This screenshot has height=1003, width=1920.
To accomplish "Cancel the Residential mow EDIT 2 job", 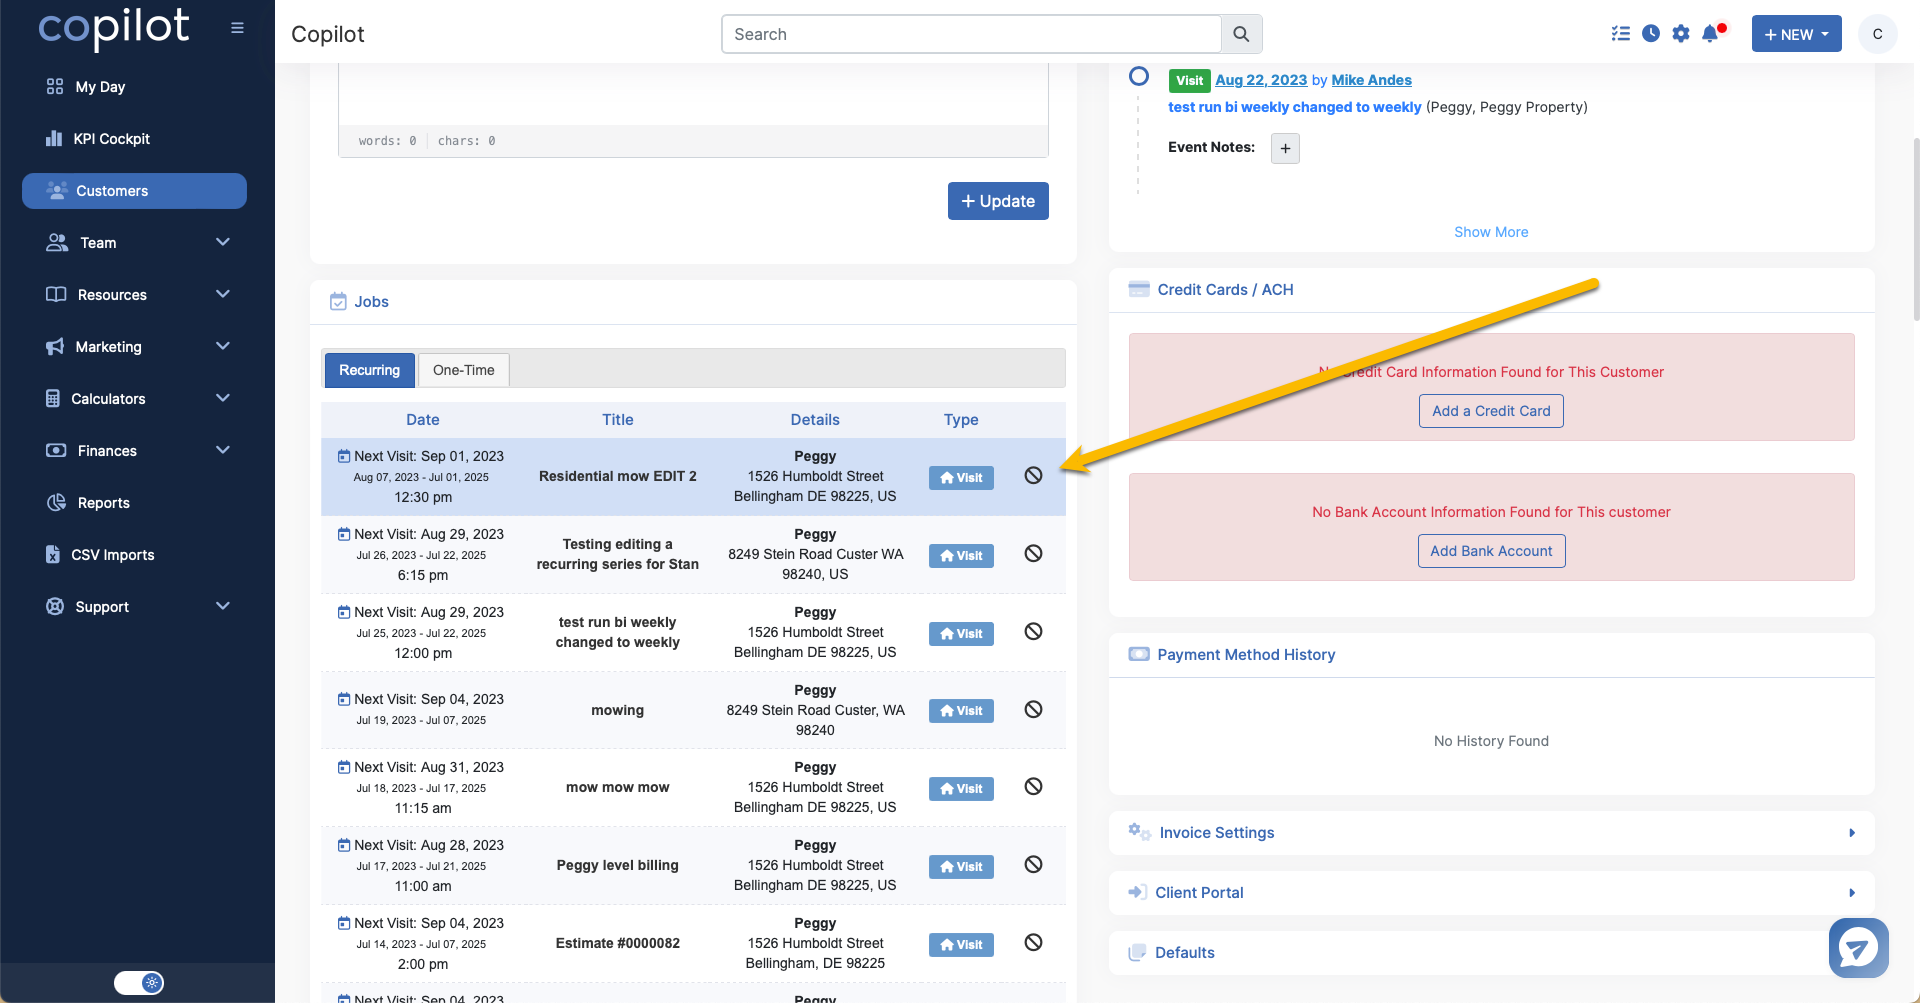I will pyautogui.click(x=1033, y=476).
